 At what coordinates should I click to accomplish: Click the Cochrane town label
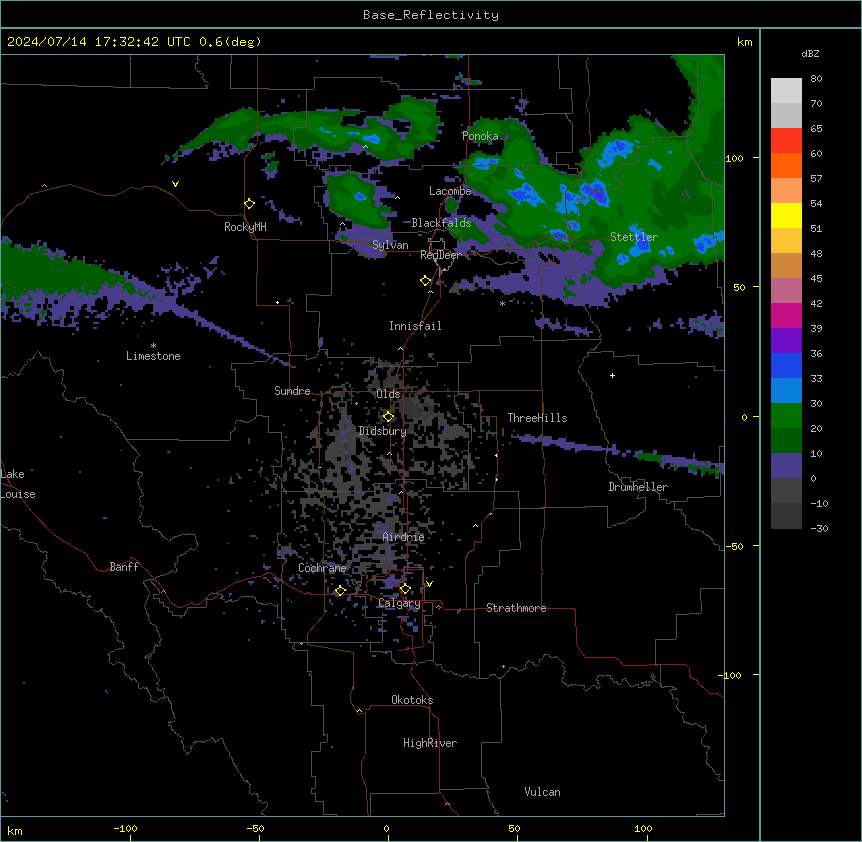point(322,568)
